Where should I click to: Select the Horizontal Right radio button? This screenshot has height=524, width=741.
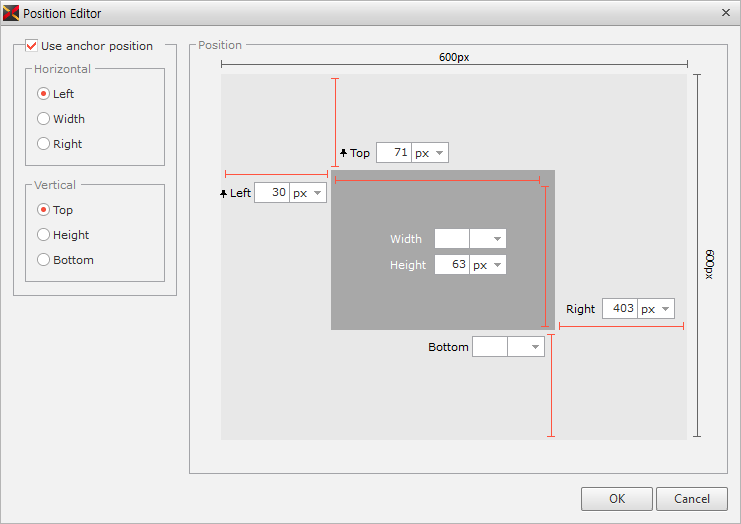pos(43,144)
